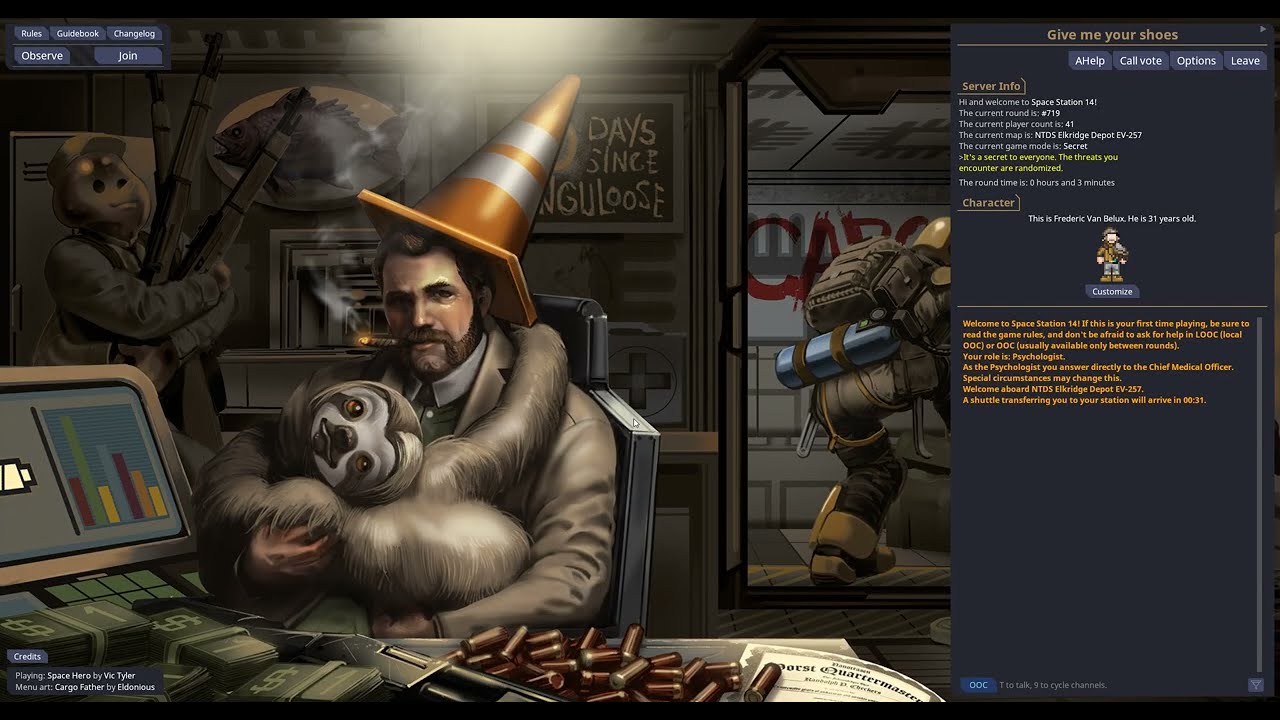Click the small arrow beside server title

[1263, 29]
